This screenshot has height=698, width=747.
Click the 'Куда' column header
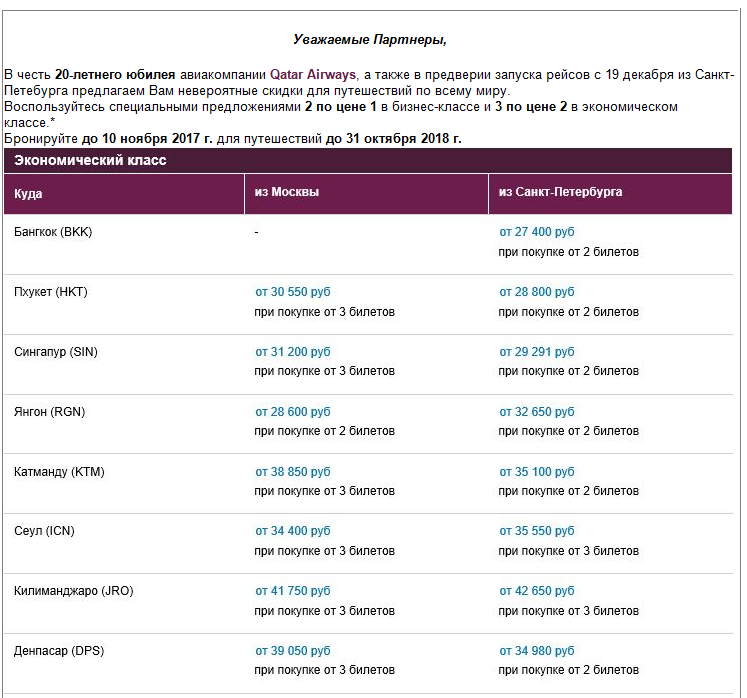[x=124, y=194]
